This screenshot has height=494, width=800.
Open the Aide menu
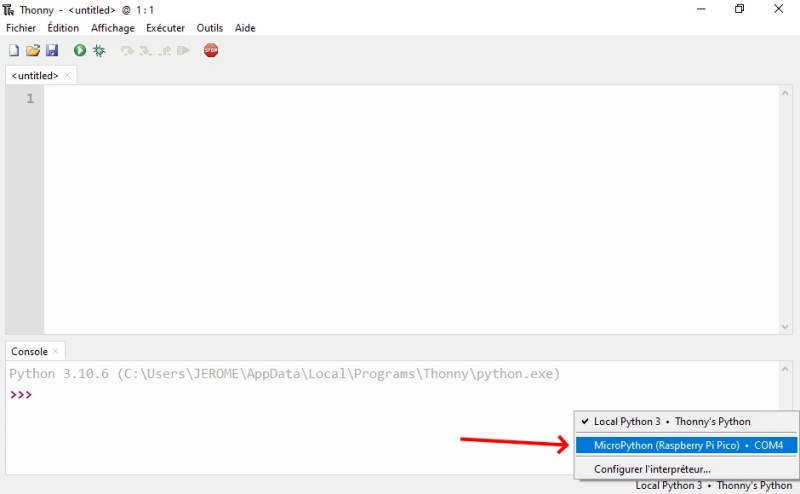point(245,28)
